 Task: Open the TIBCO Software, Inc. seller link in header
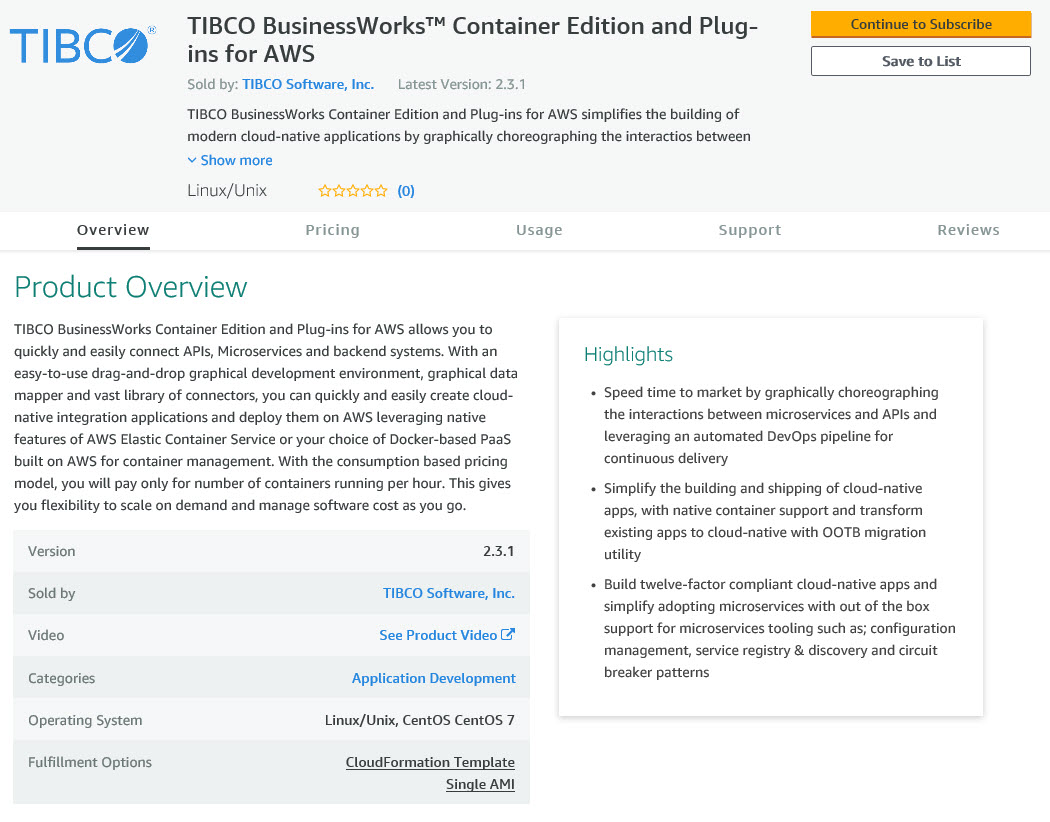(308, 85)
